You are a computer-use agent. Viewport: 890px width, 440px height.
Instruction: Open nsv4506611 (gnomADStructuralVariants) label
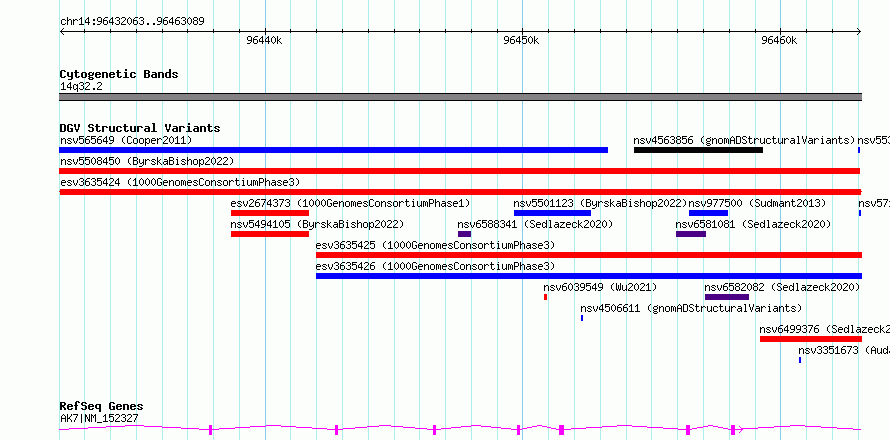[x=691, y=308]
